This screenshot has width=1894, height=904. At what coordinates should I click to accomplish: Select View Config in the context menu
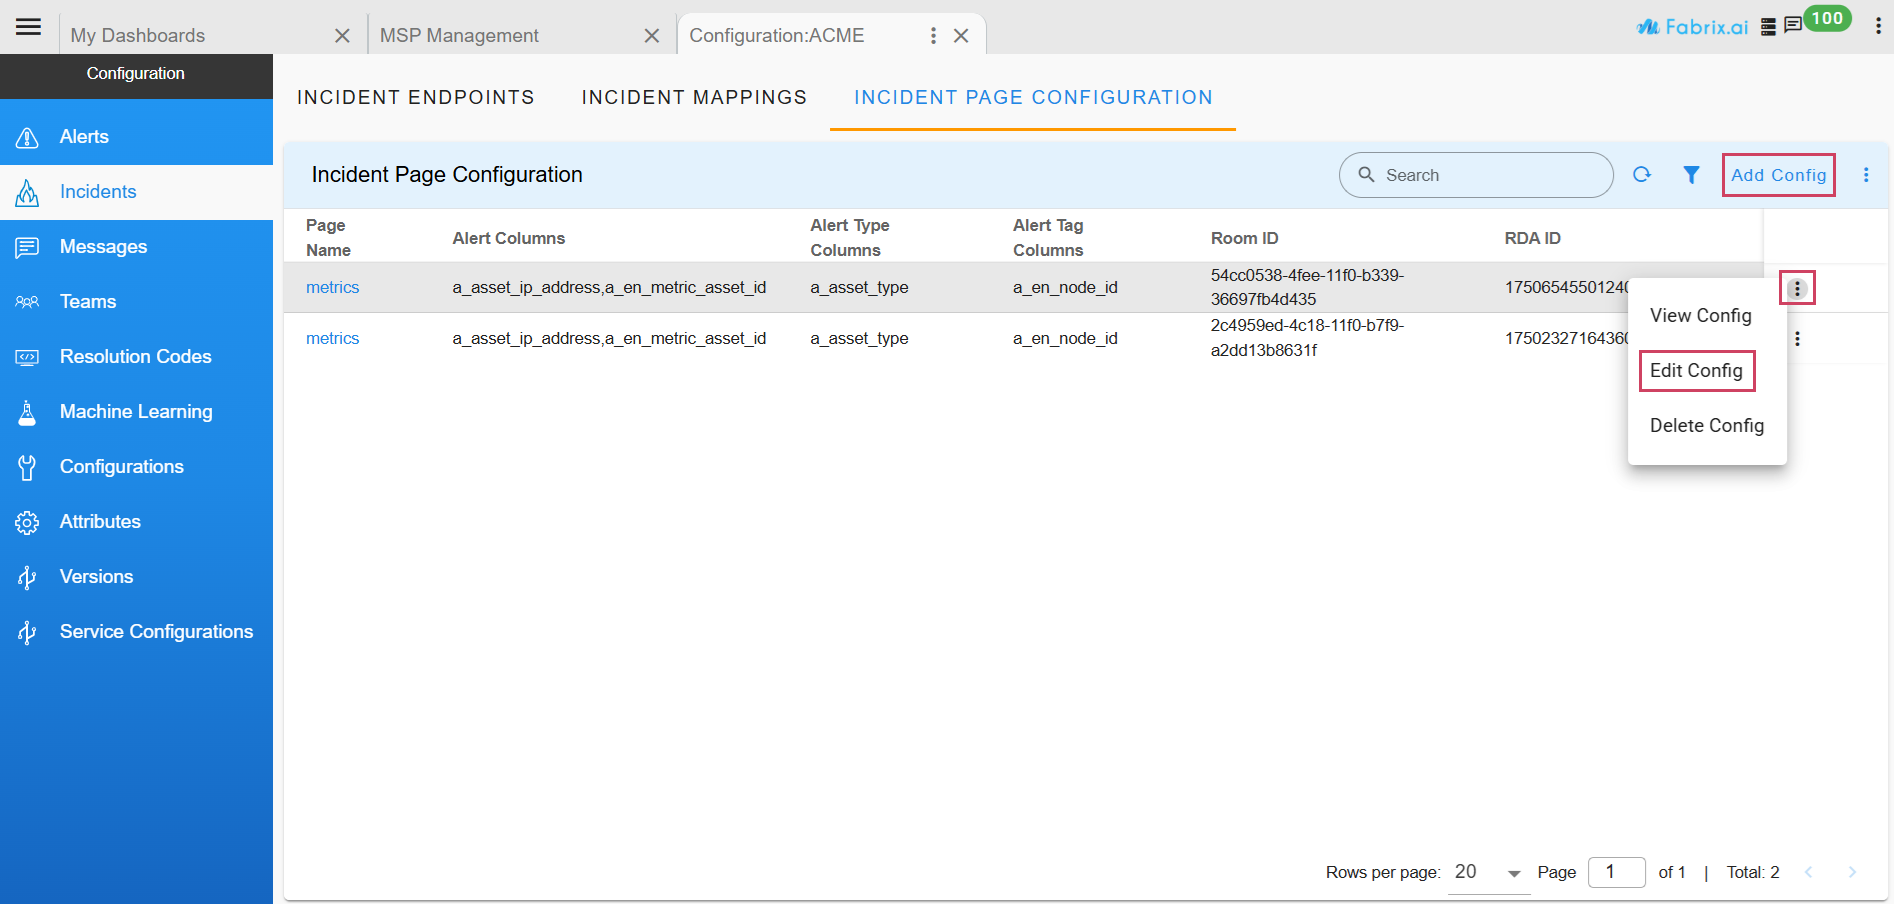(1700, 316)
